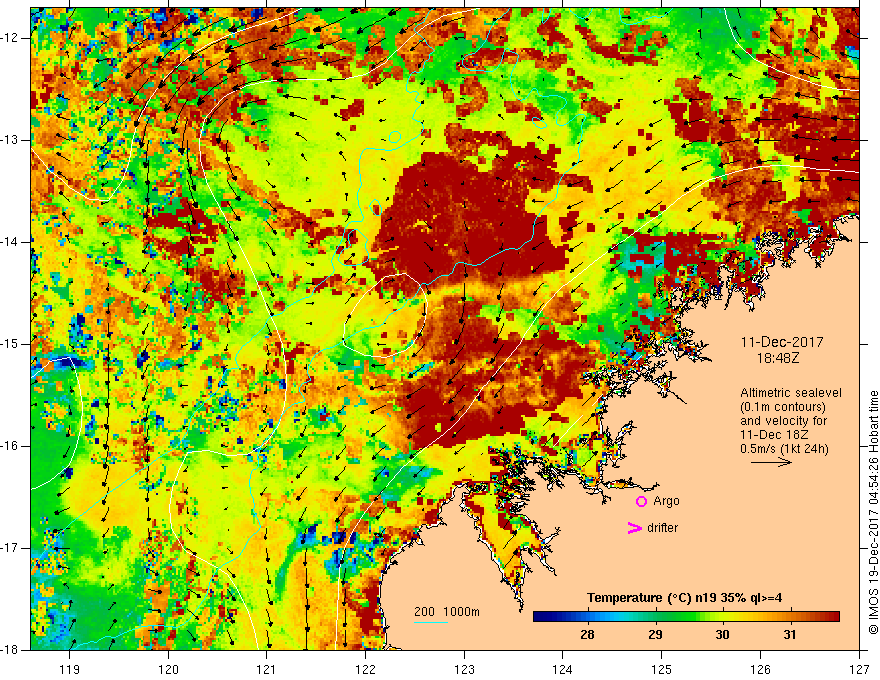Viewport: 880px width, 680px height.
Task: Click the longitude label '126'
Action: pyautogui.click(x=760, y=669)
